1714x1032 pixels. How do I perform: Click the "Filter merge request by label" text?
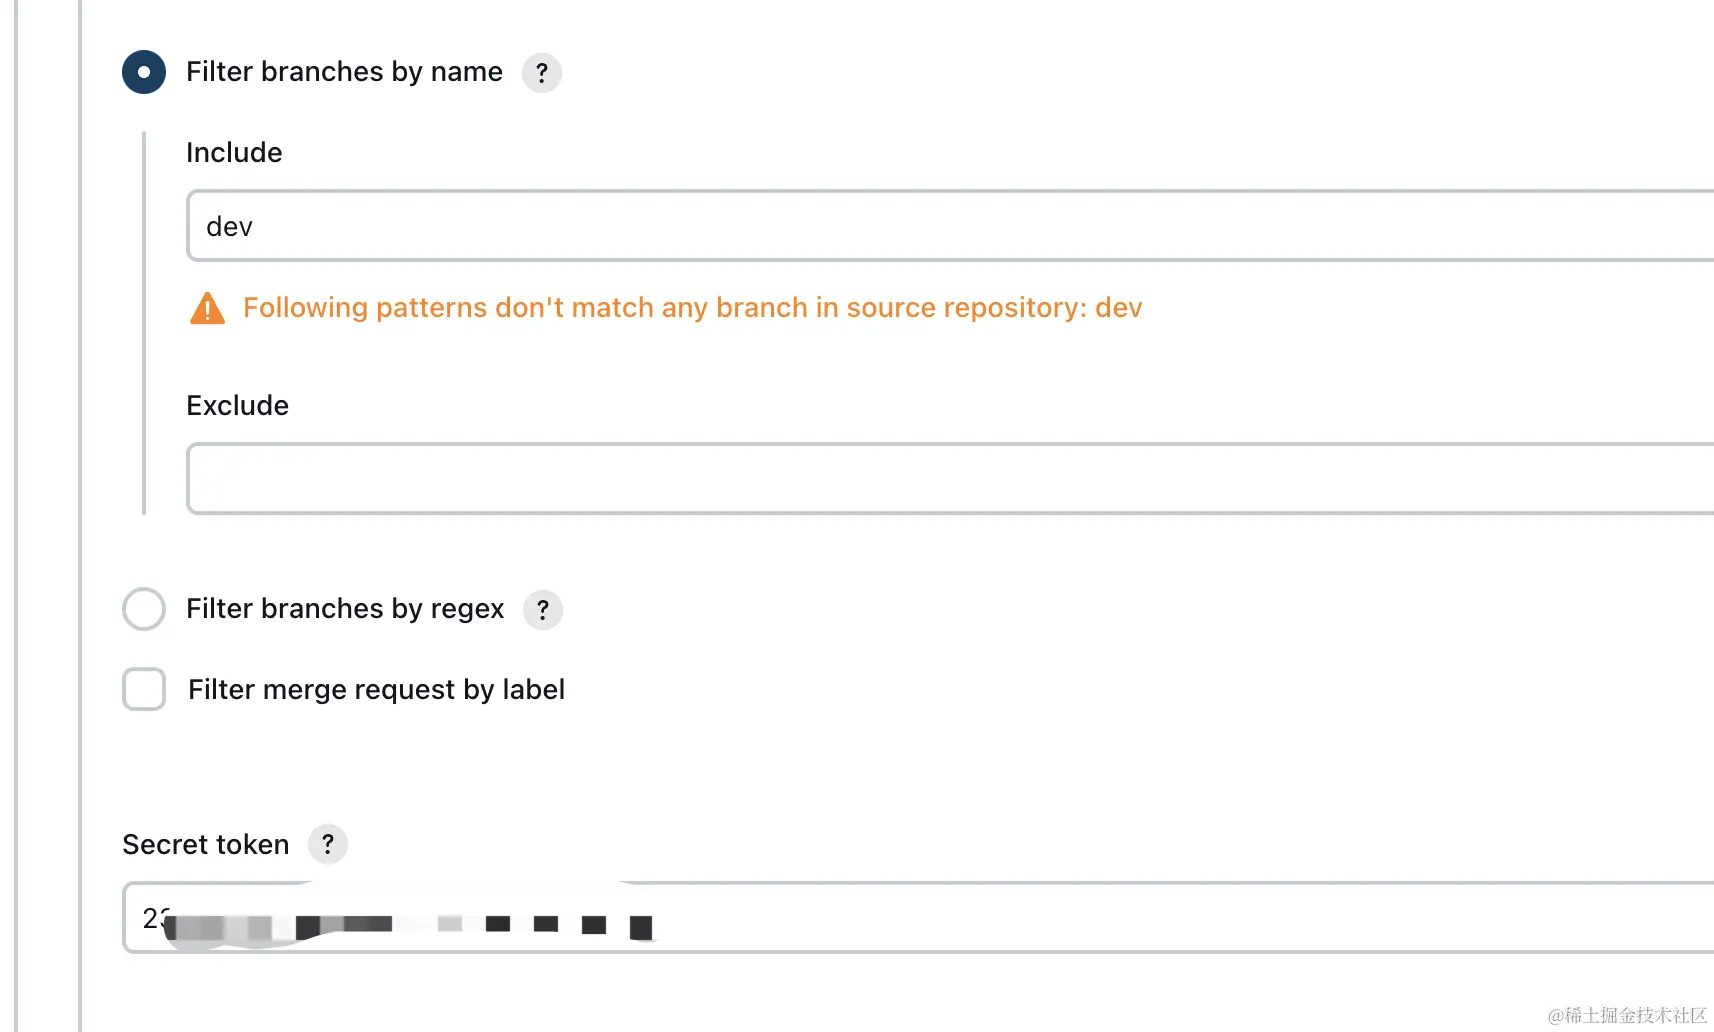(x=376, y=690)
